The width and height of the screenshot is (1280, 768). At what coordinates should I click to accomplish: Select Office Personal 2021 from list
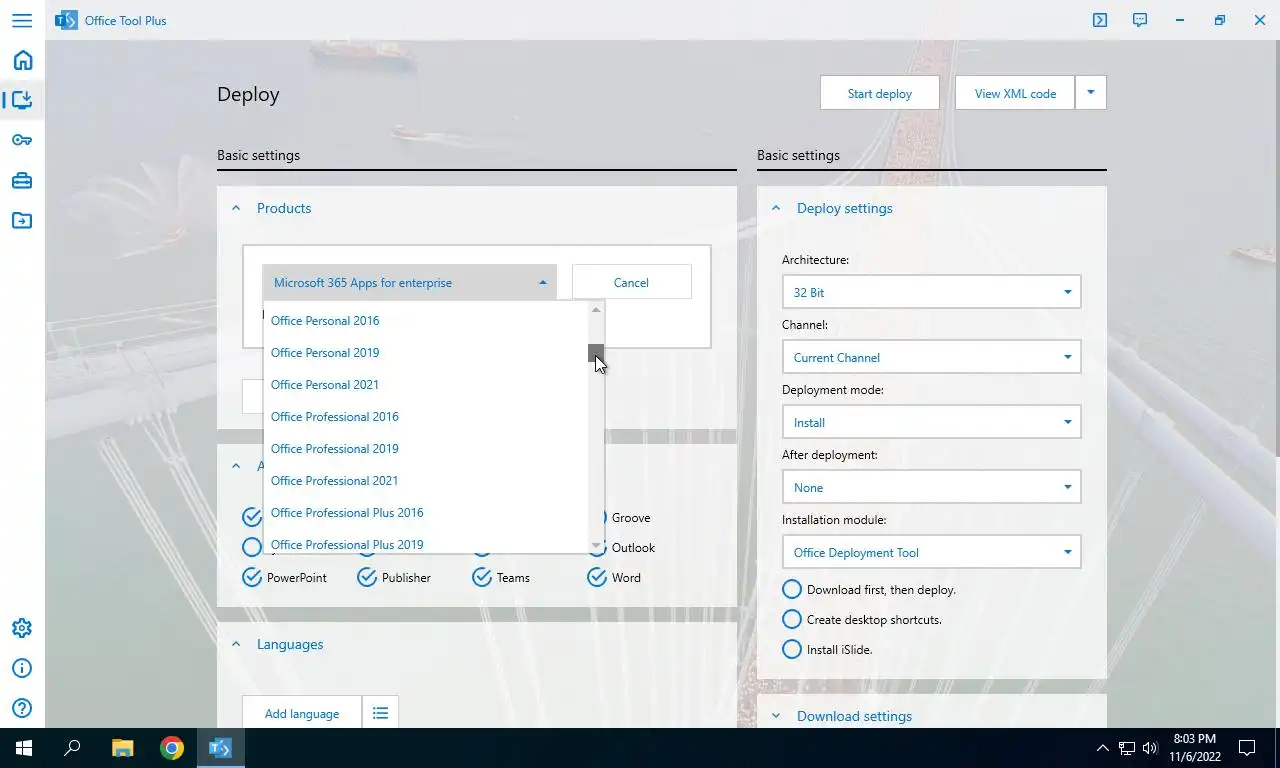426,385
